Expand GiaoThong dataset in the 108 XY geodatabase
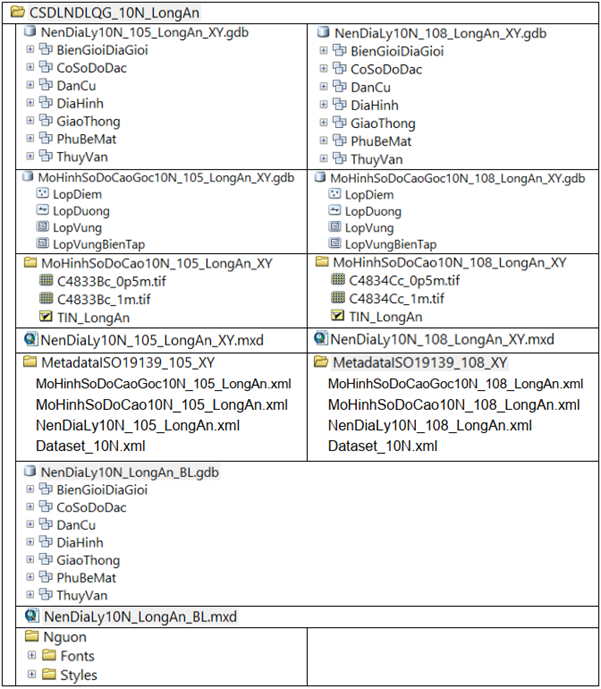The height and width of the screenshot is (689, 601). [x=323, y=123]
